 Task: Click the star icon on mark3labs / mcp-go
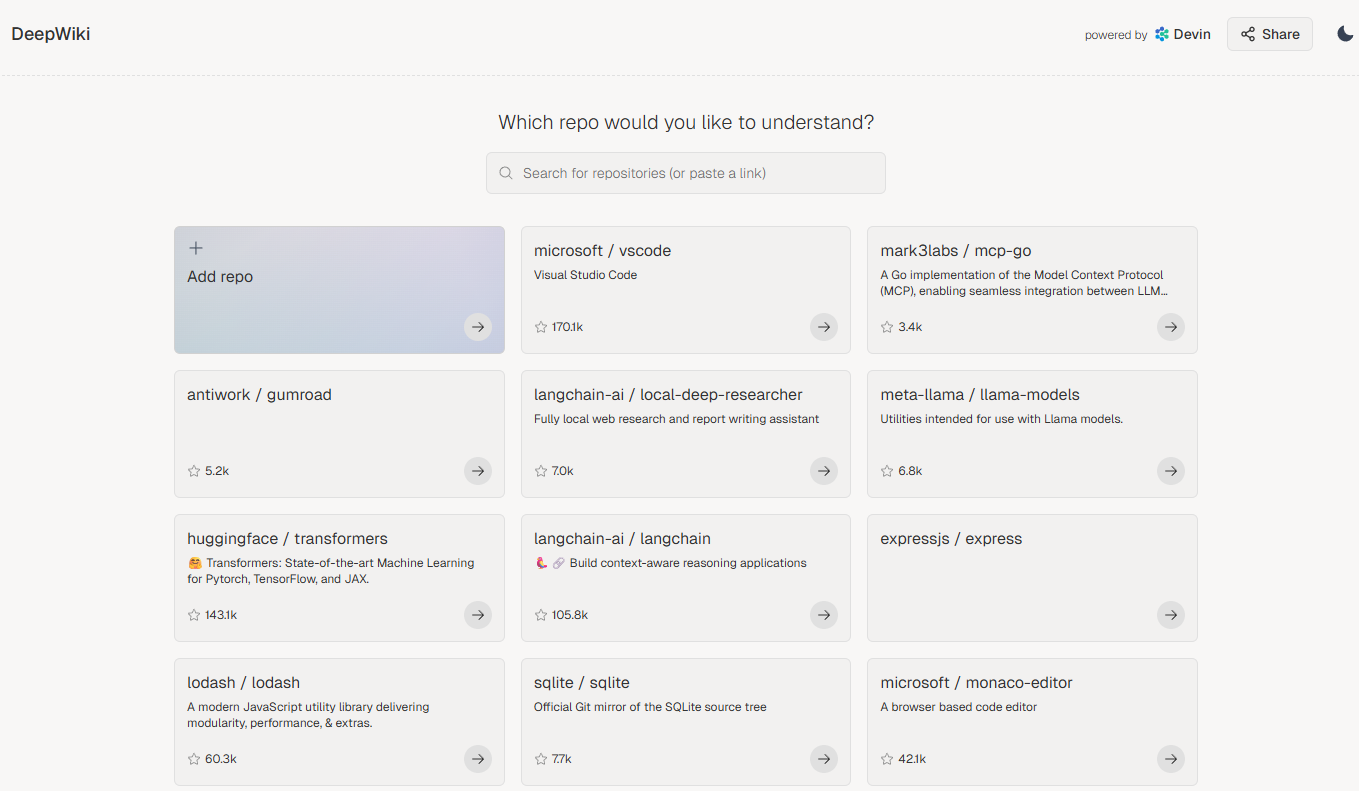[x=887, y=327]
